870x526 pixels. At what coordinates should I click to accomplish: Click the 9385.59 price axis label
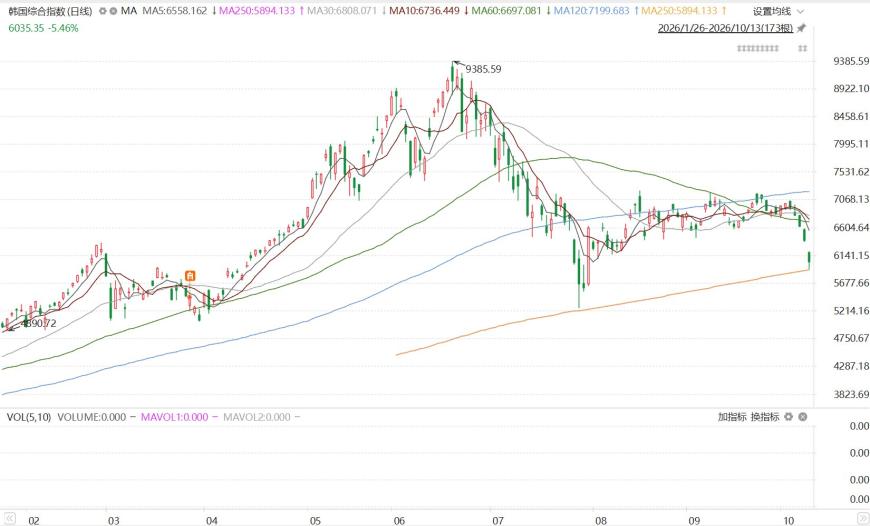851,61
